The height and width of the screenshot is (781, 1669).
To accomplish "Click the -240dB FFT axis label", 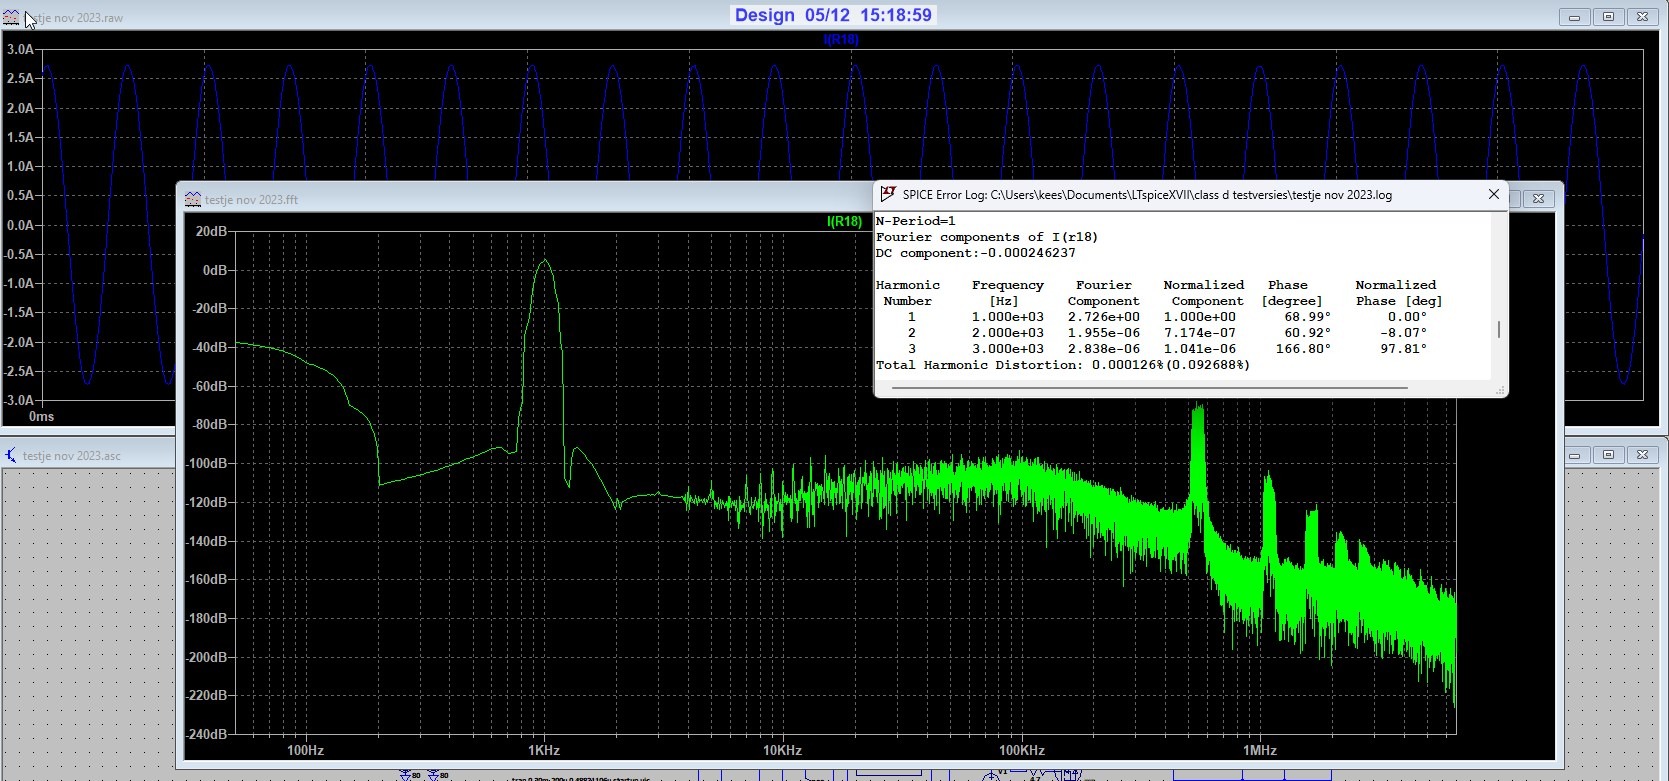I will (x=207, y=734).
